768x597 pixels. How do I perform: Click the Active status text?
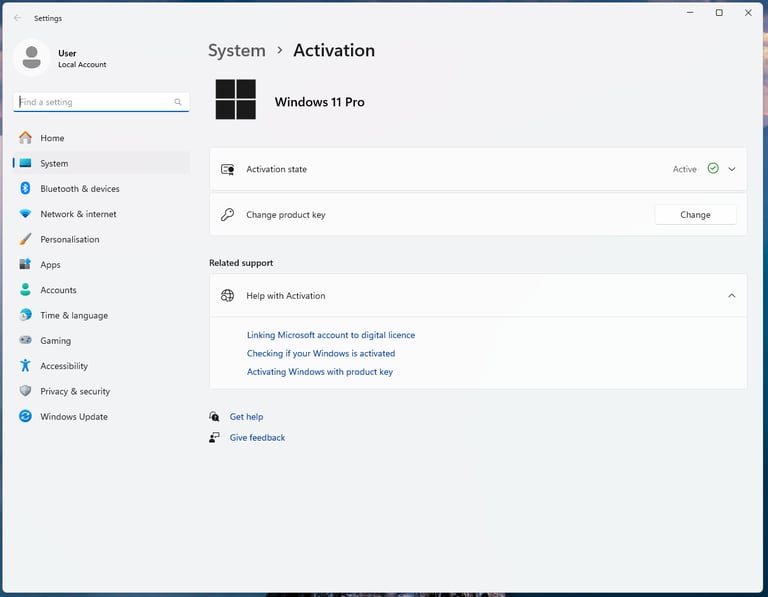[684, 169]
